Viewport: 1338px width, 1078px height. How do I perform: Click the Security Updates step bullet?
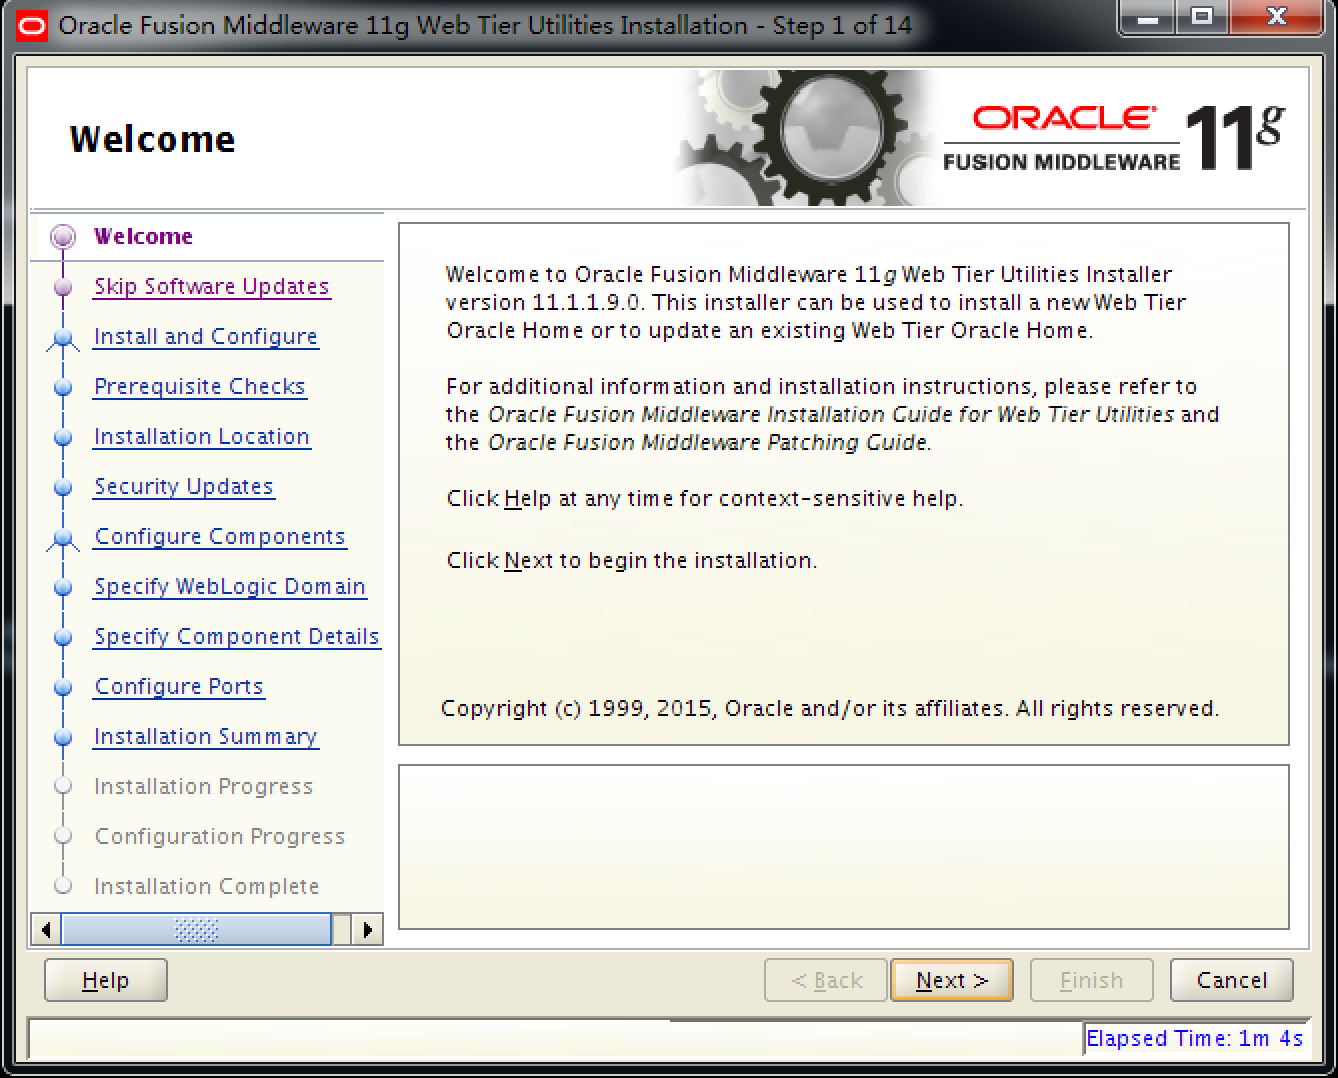coord(63,488)
